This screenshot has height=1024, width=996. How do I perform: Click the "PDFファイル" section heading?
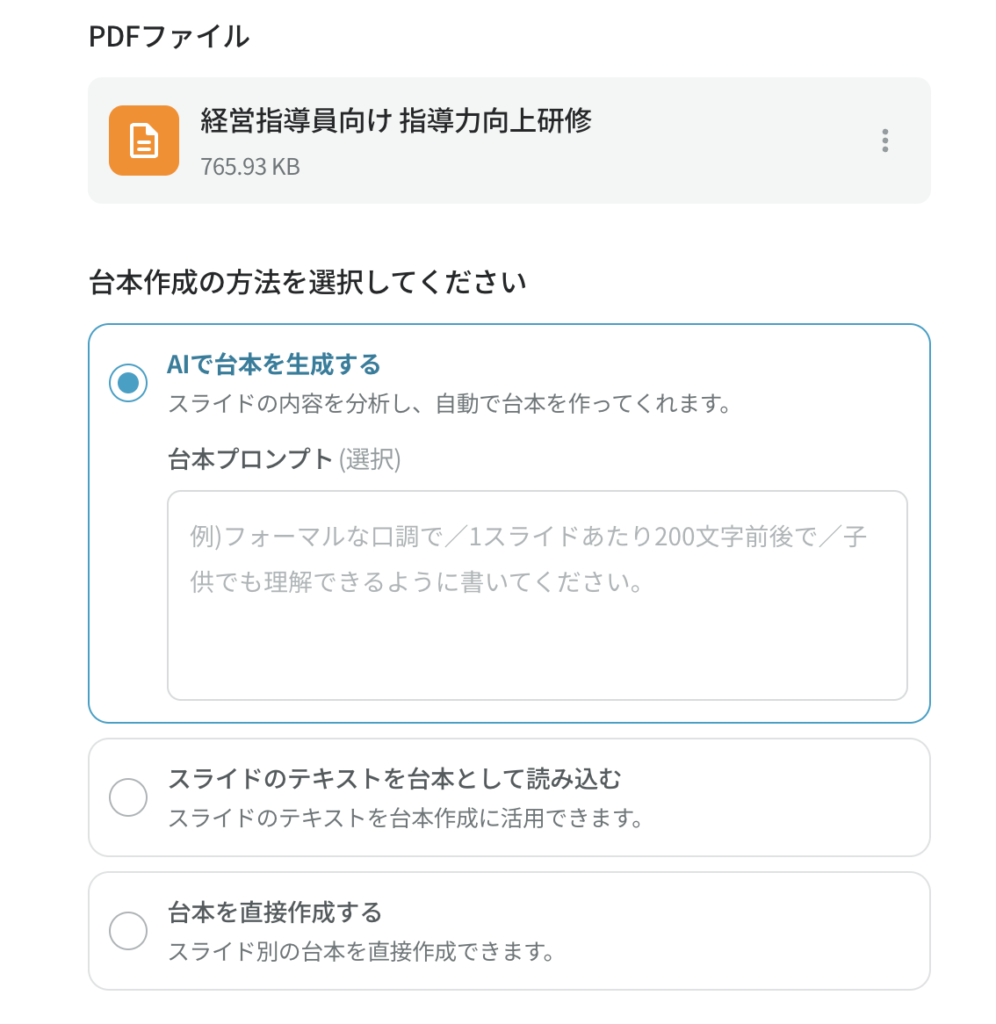[x=169, y=38]
